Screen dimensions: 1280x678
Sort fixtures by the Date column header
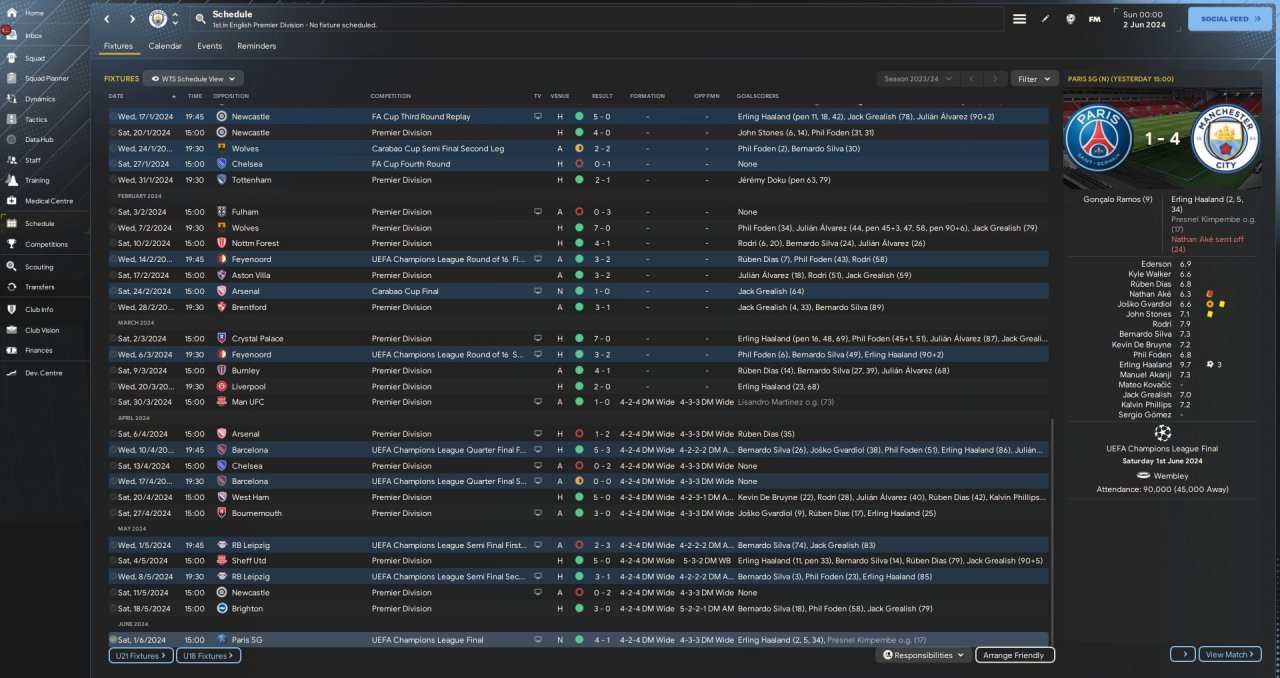click(x=116, y=96)
